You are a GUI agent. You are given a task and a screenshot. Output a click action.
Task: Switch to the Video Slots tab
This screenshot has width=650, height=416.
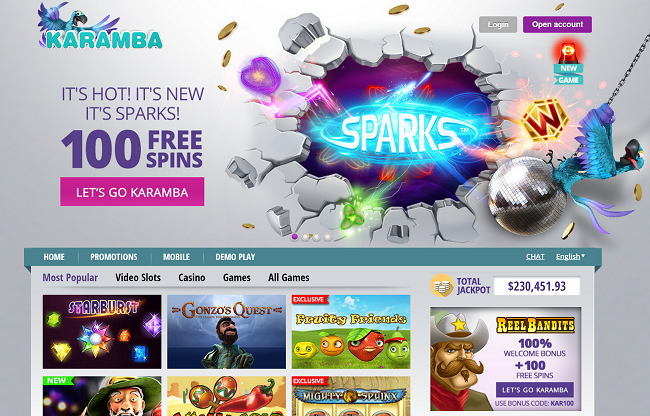(138, 278)
